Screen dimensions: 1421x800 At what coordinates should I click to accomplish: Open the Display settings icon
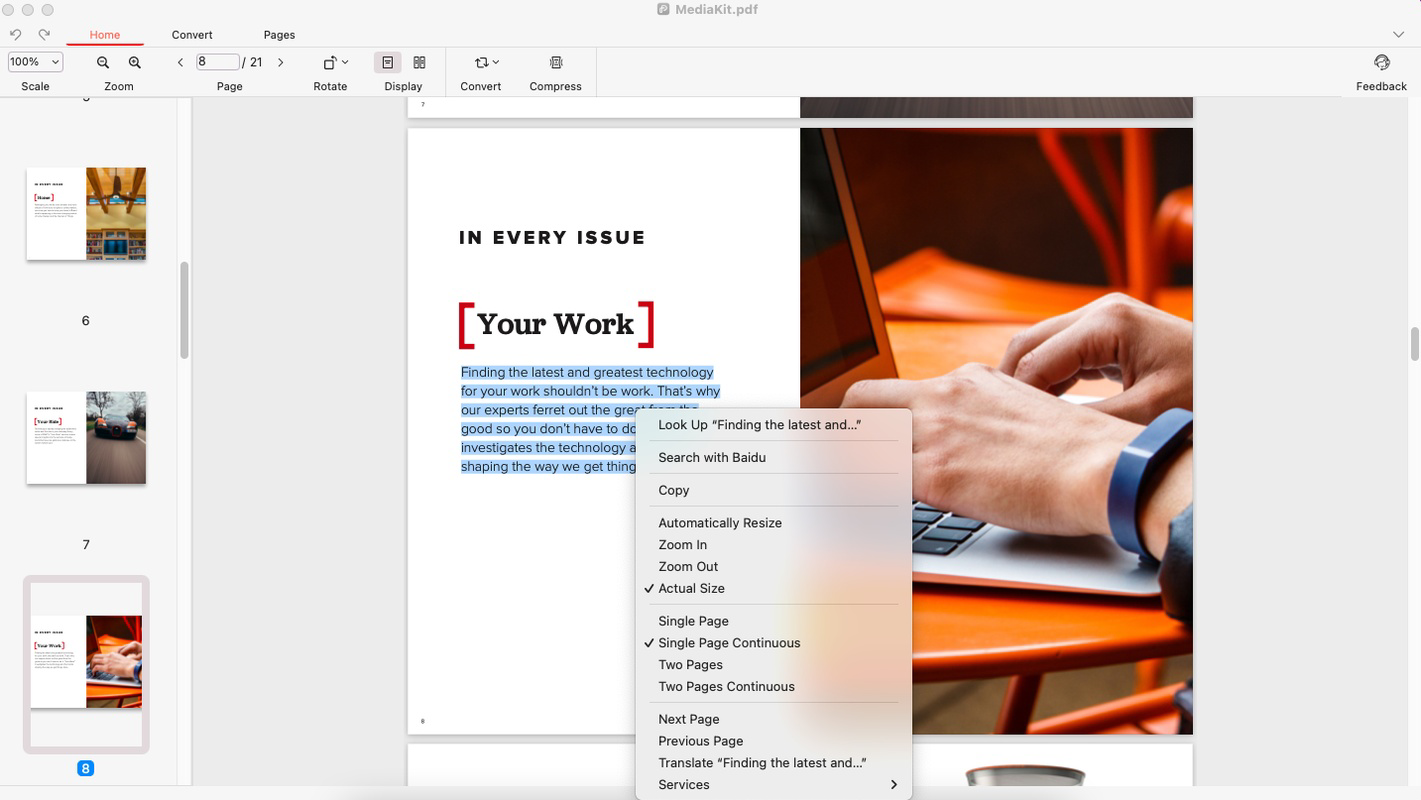click(387, 61)
